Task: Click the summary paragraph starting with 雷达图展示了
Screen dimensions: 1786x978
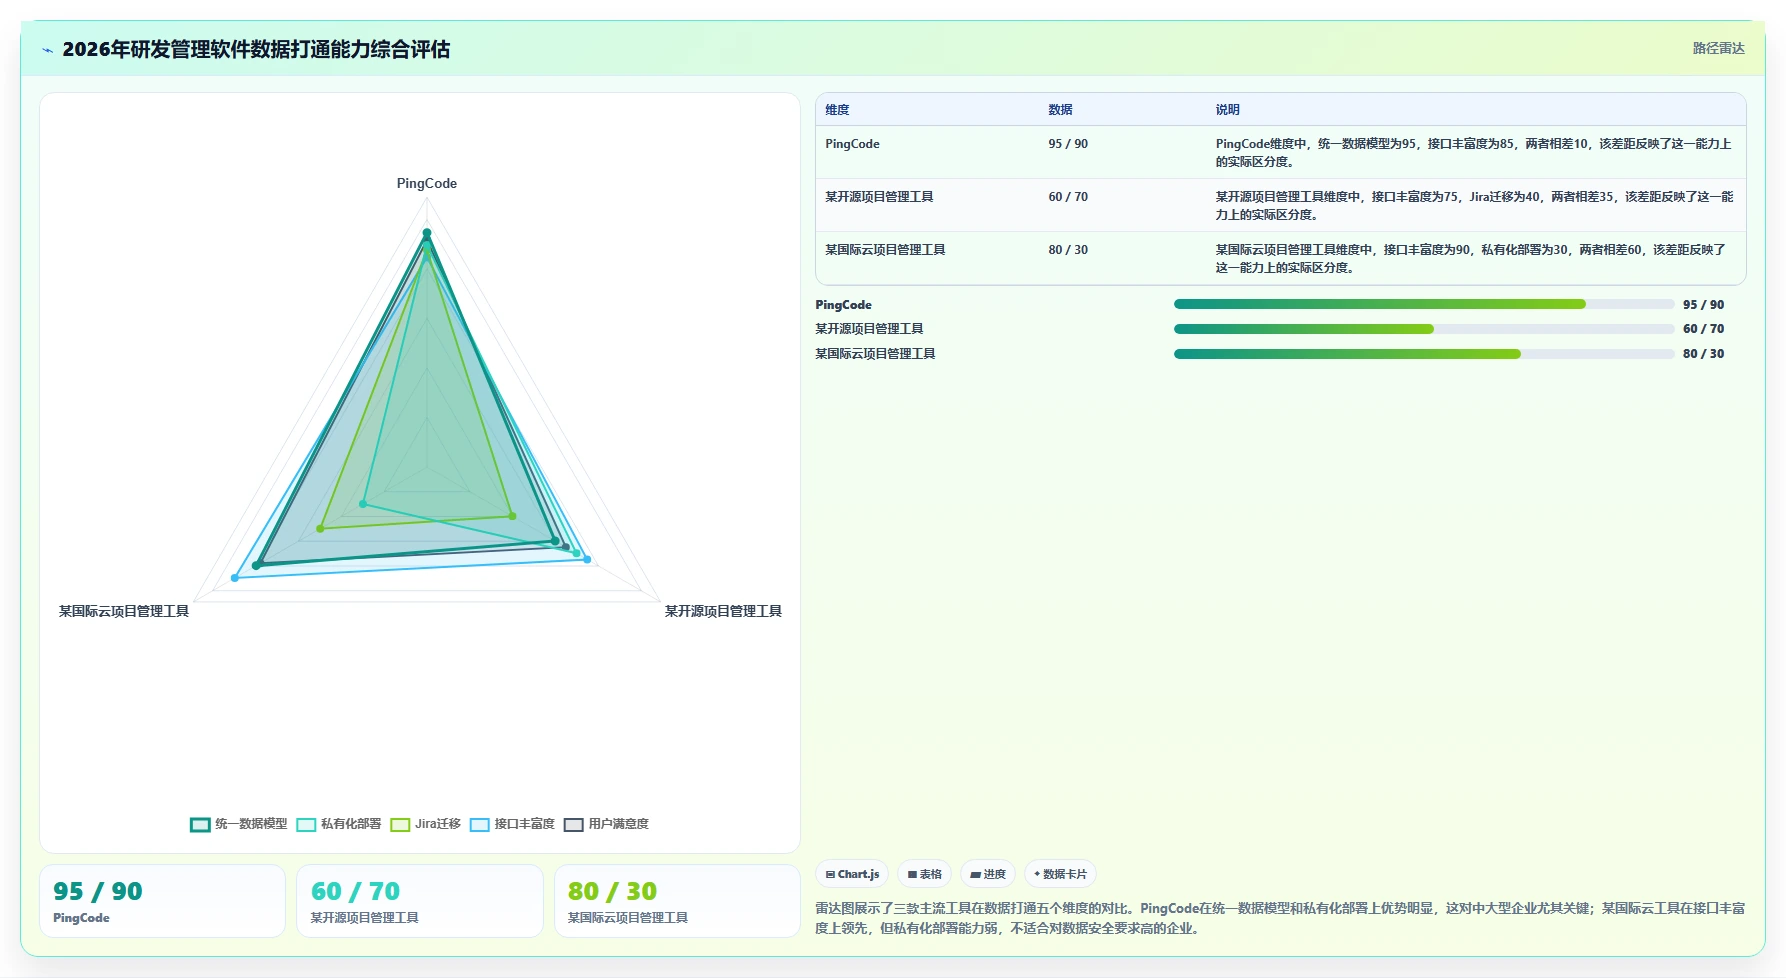Action: click(1280, 918)
